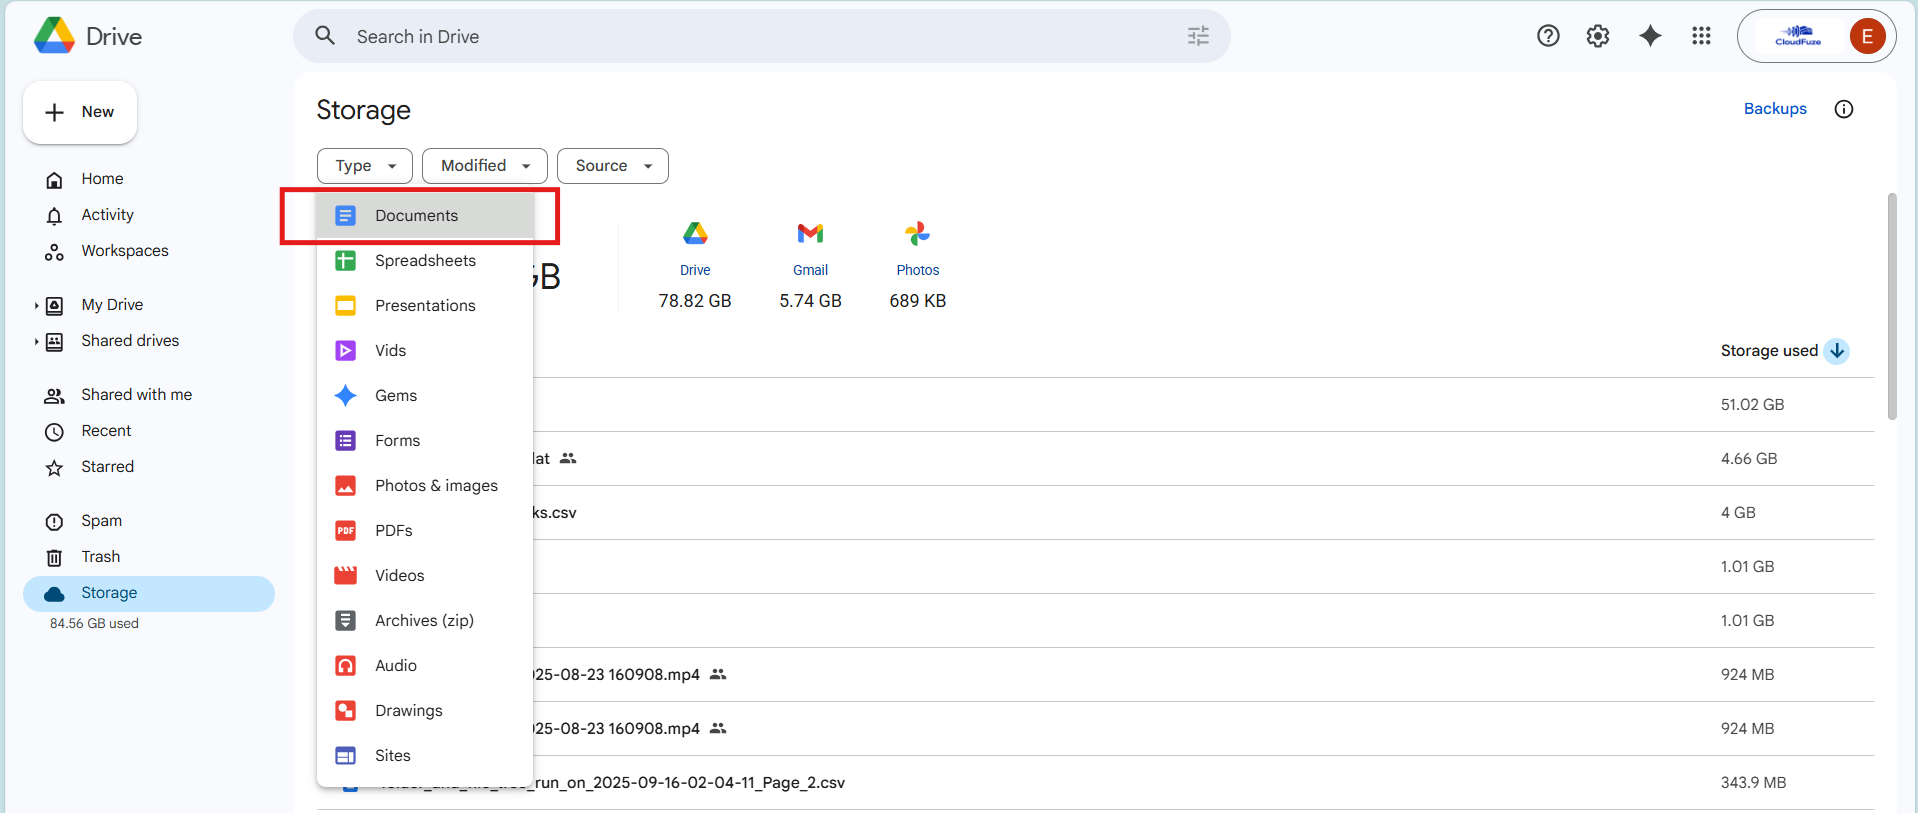Click the Forms purple icon
Screen dimensions: 1918x813
click(345, 440)
